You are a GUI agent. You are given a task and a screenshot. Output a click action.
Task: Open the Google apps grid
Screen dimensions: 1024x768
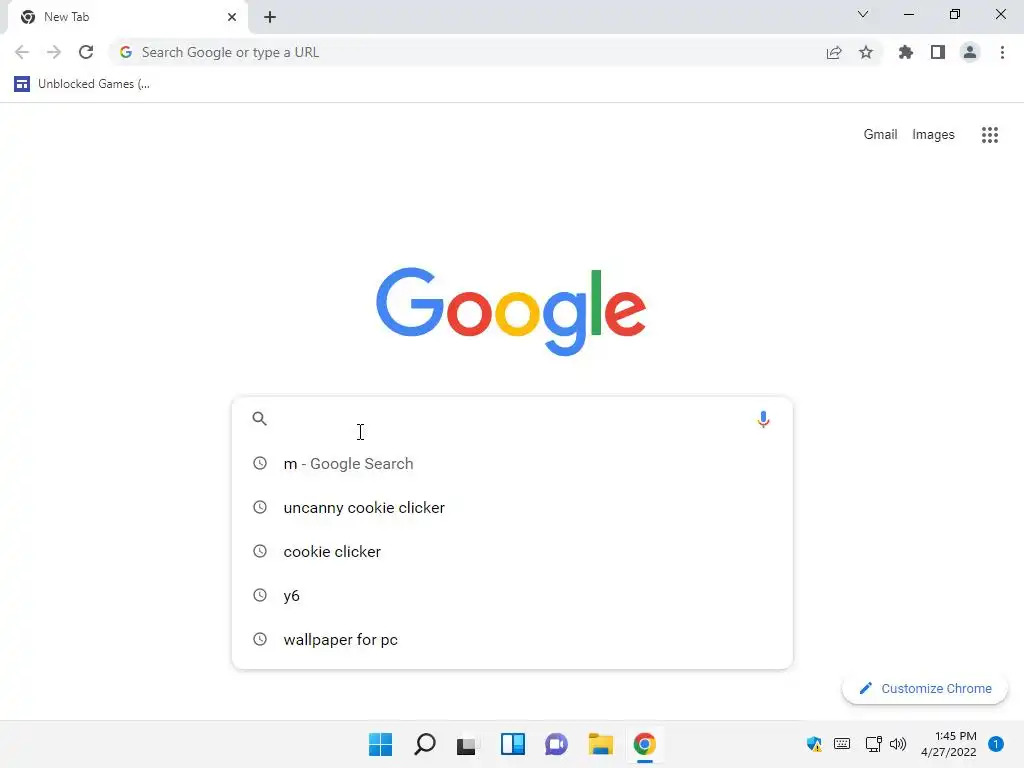tap(990, 135)
